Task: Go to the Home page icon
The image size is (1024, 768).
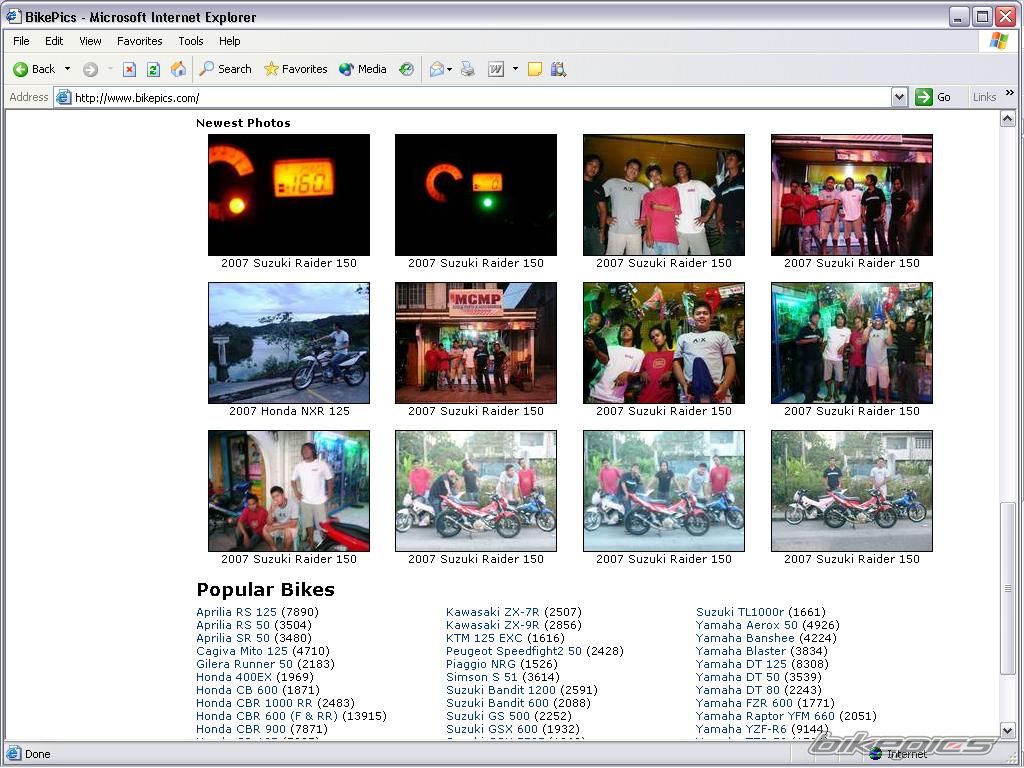Action: pyautogui.click(x=178, y=69)
